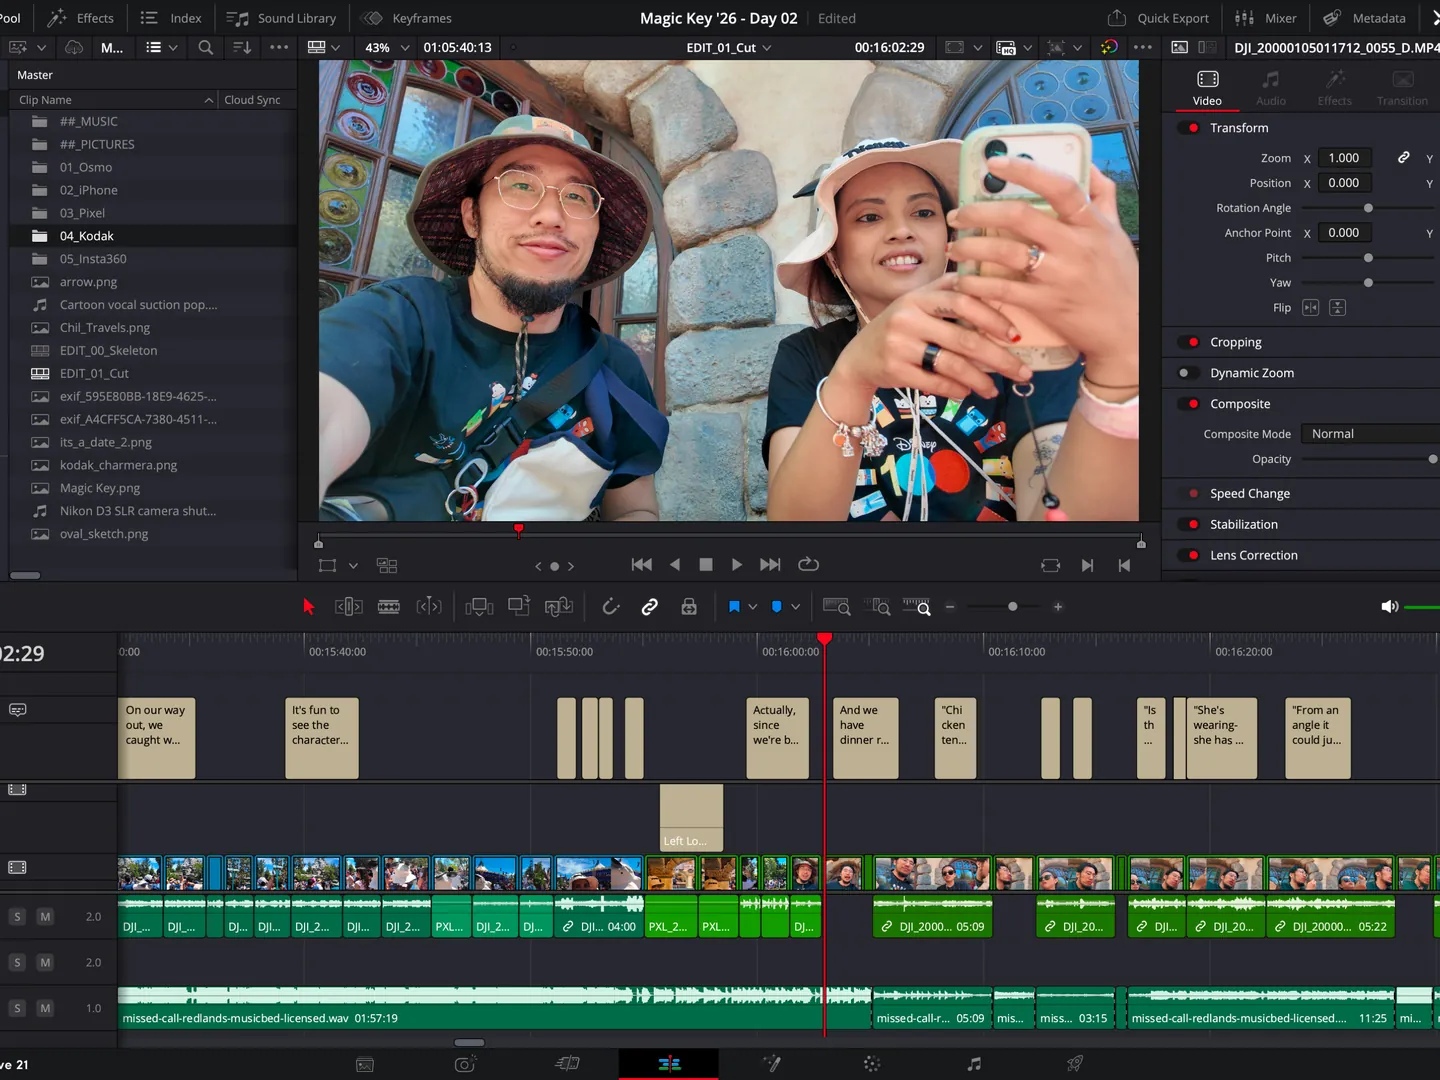The width and height of the screenshot is (1440, 1080).
Task: Click the play button in viewer
Action: [x=737, y=565]
